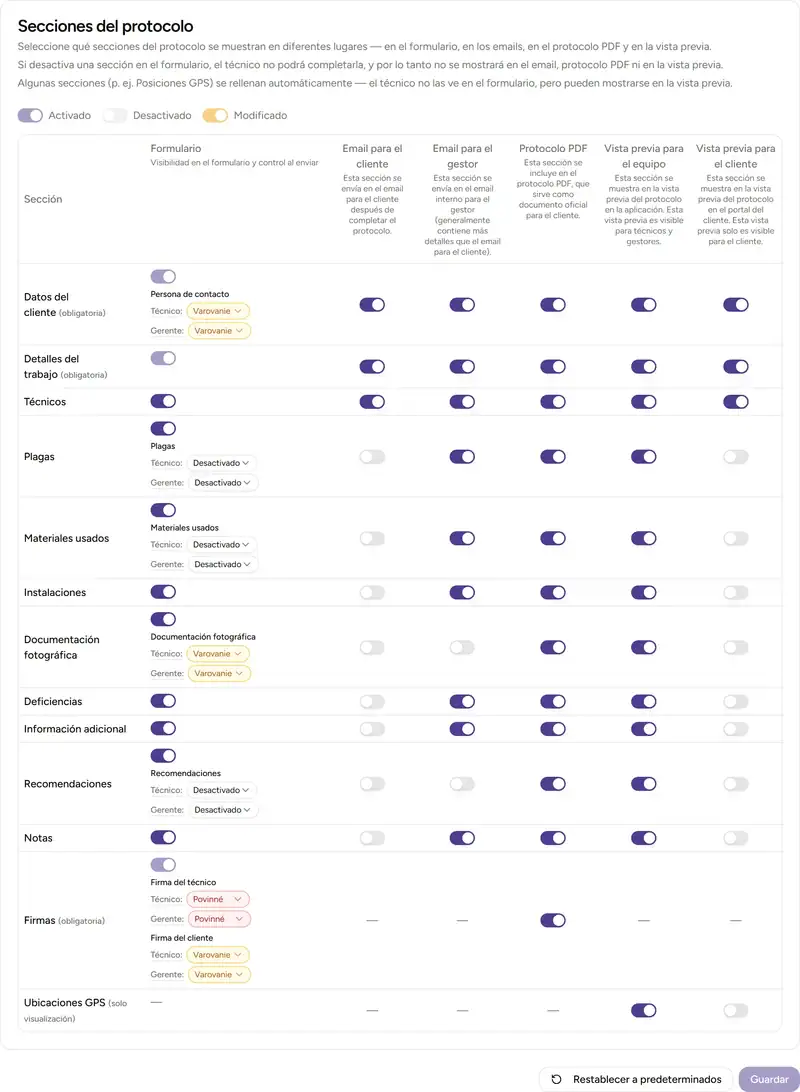The height and width of the screenshot is (1092, 800).
Task: Enable Ubicaciones GPS client preview toggle
Action: pos(736,1010)
